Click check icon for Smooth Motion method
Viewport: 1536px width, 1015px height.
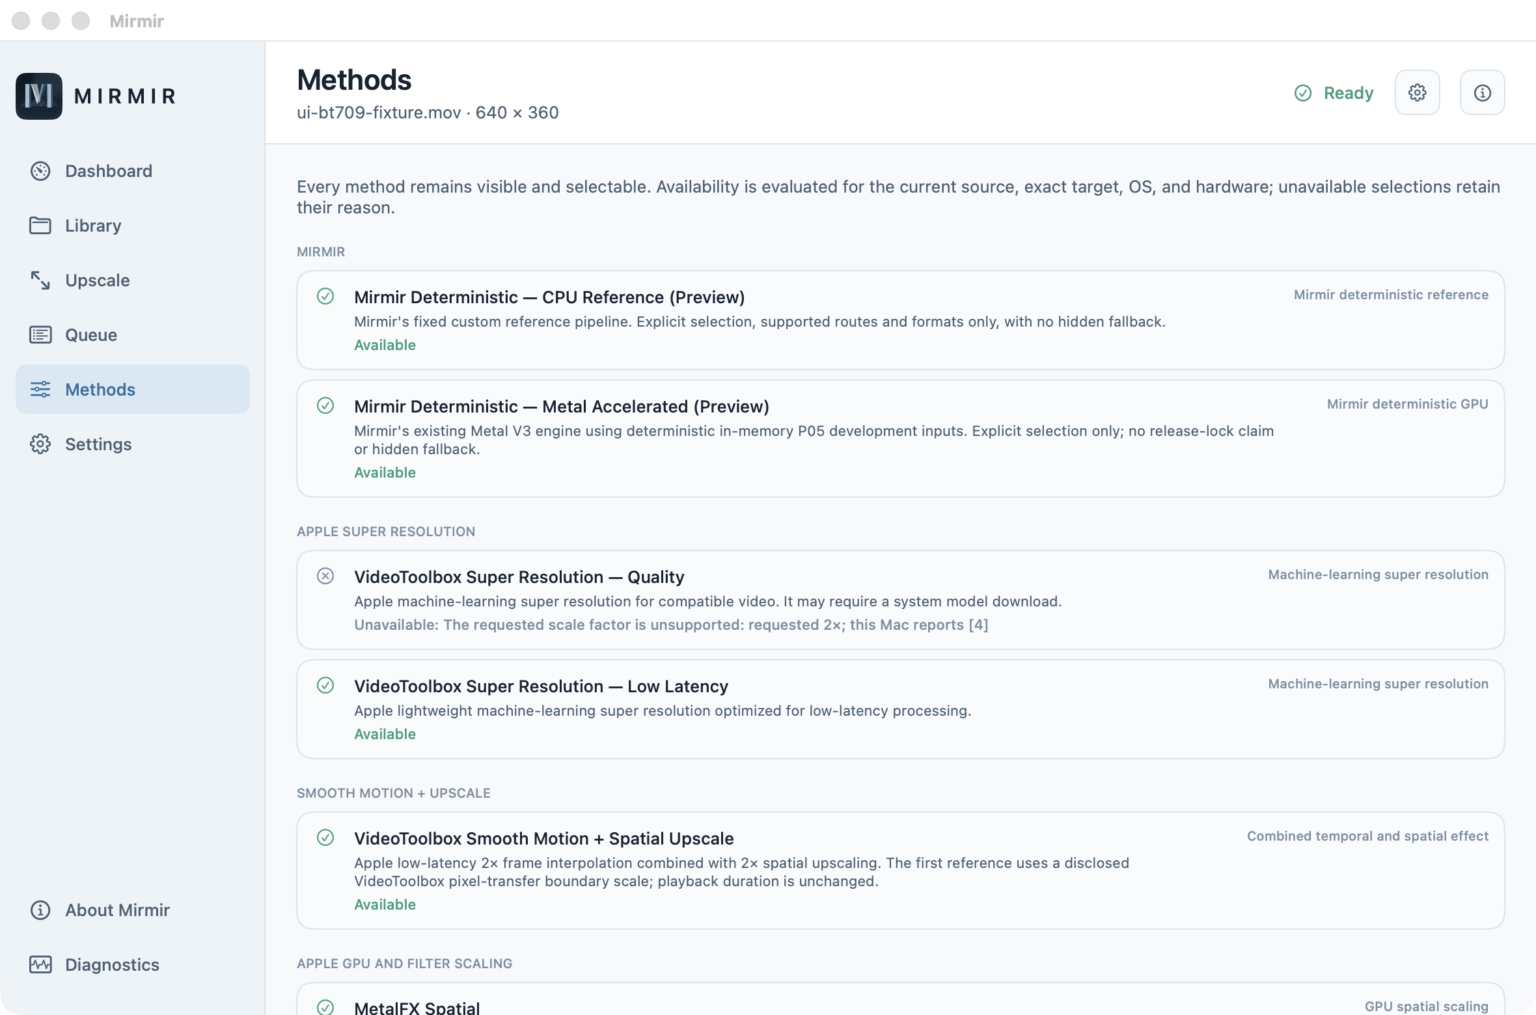325,837
